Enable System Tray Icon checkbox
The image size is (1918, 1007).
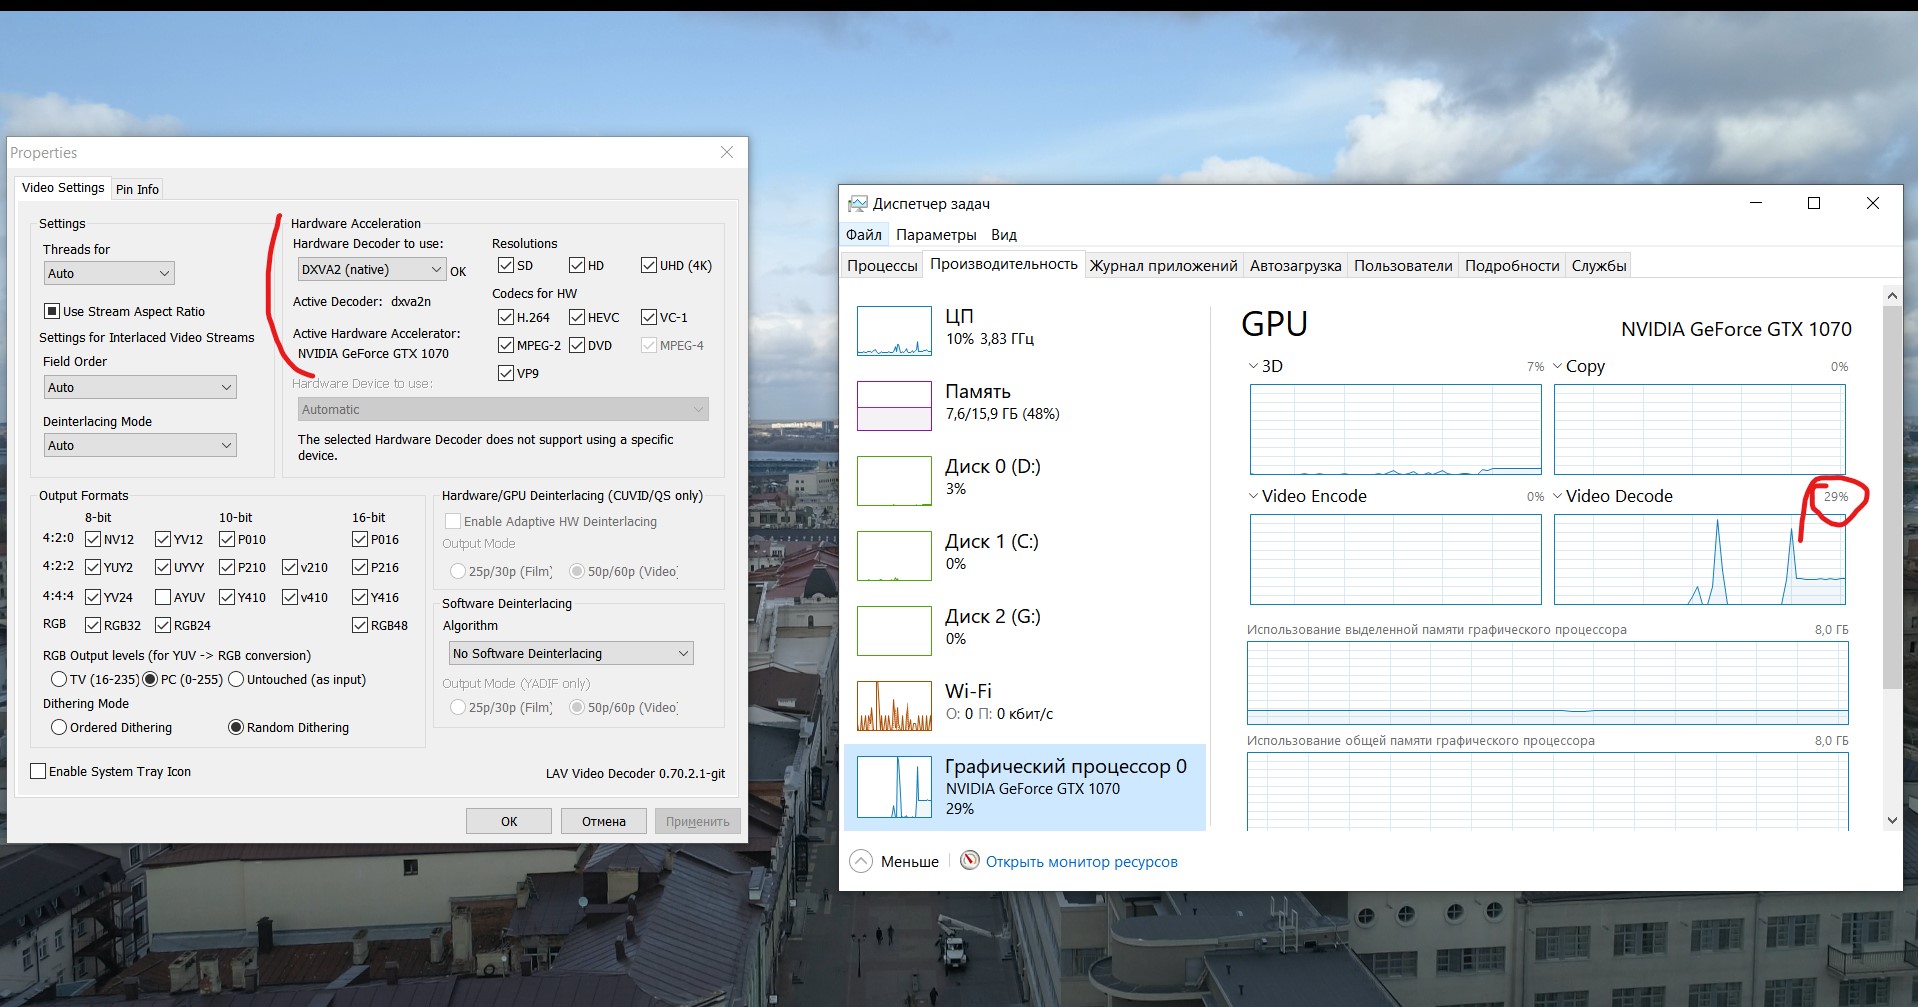pos(38,771)
